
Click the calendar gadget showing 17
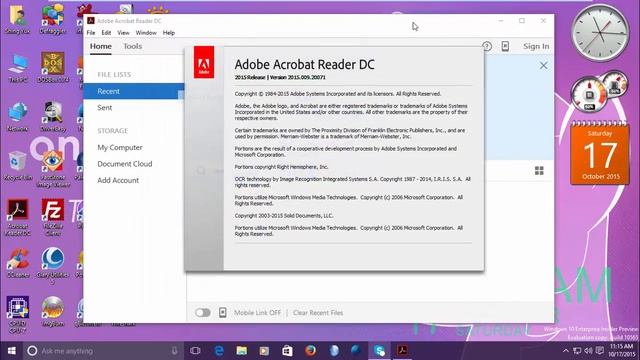600,153
